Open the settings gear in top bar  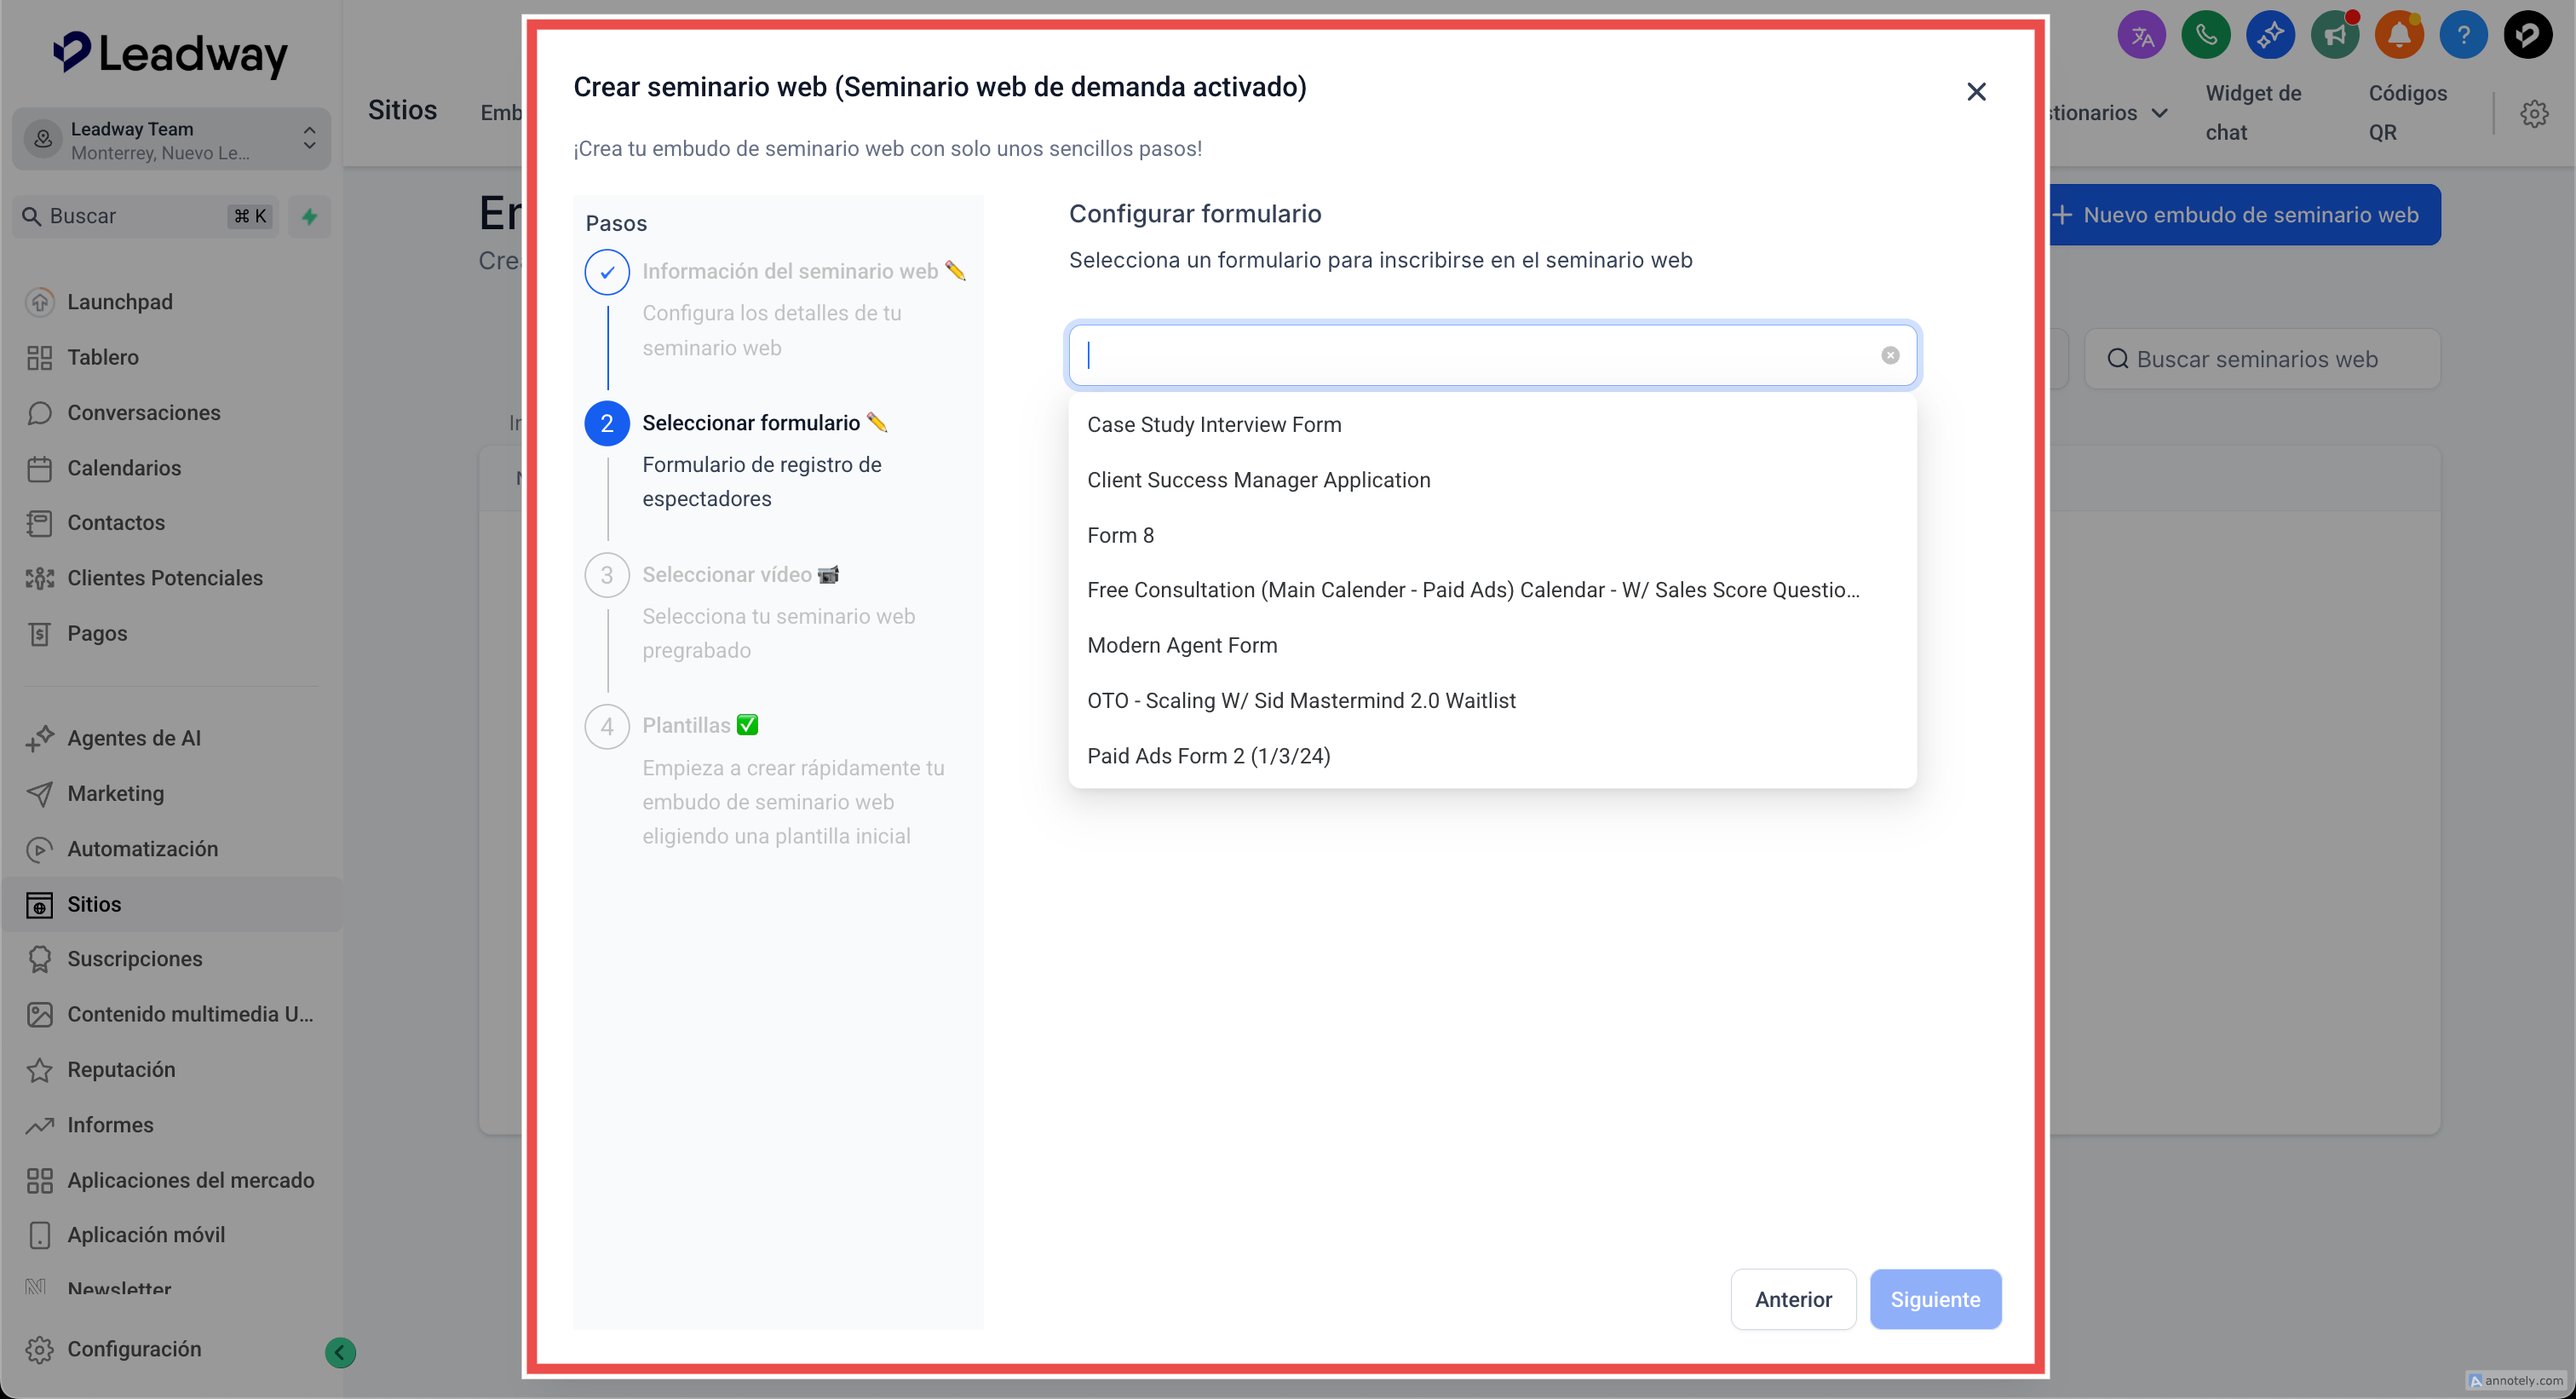point(2533,113)
